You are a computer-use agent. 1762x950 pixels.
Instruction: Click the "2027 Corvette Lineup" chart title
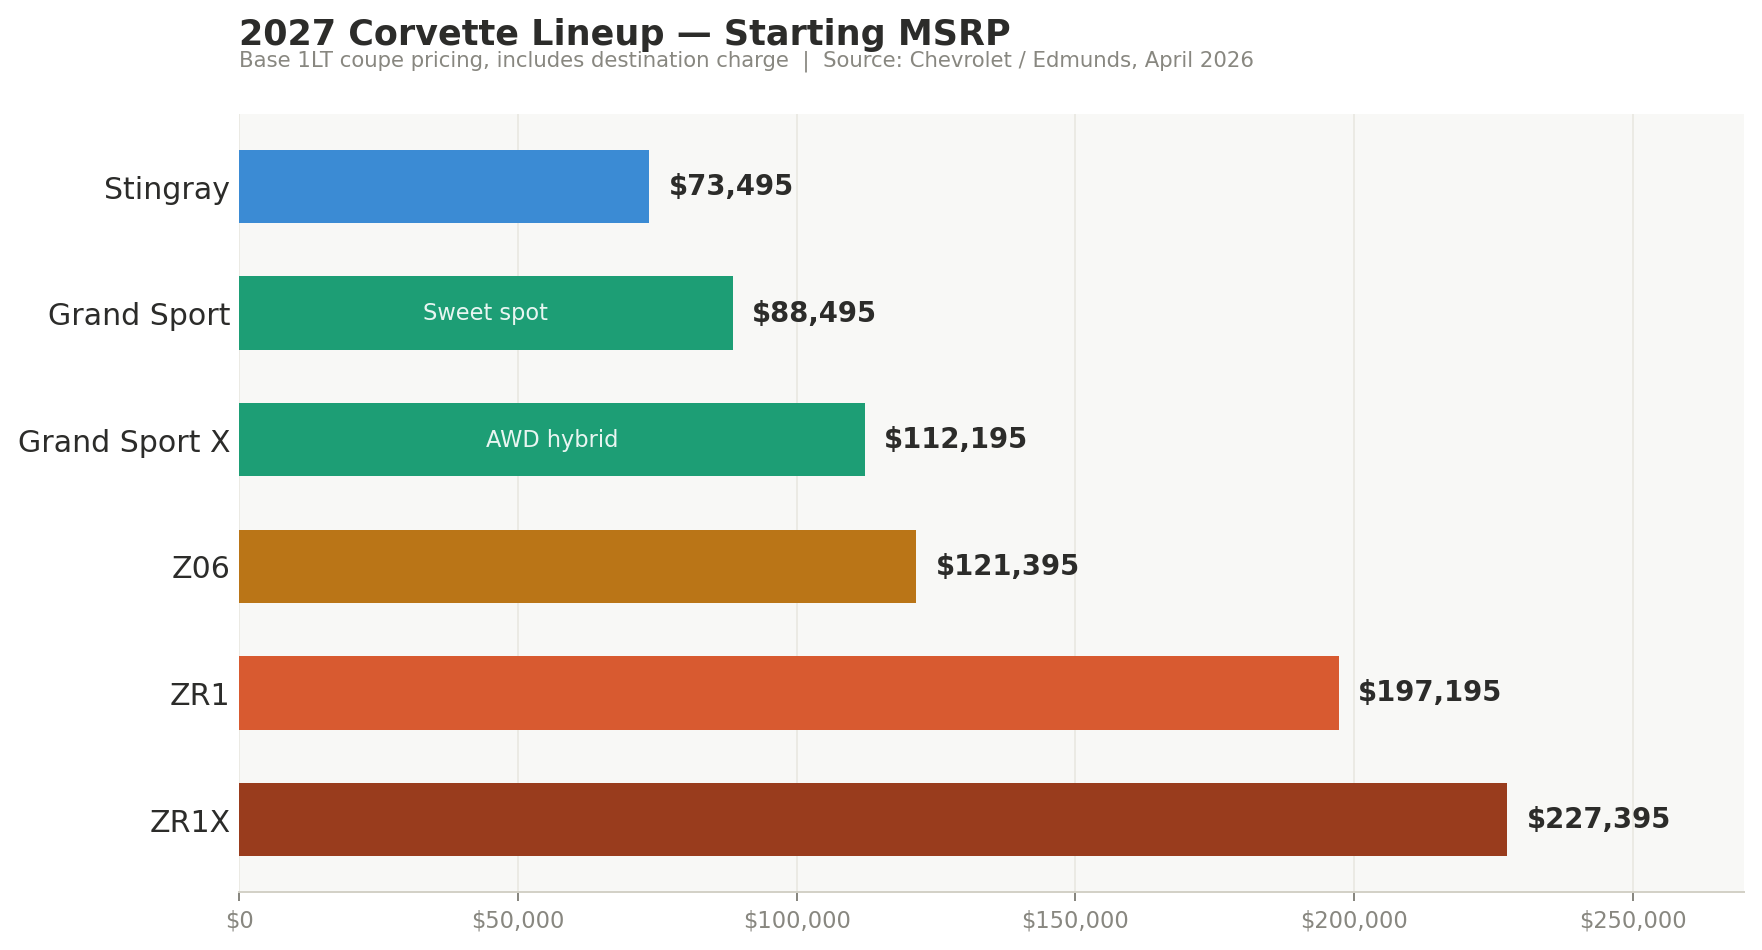pos(624,34)
